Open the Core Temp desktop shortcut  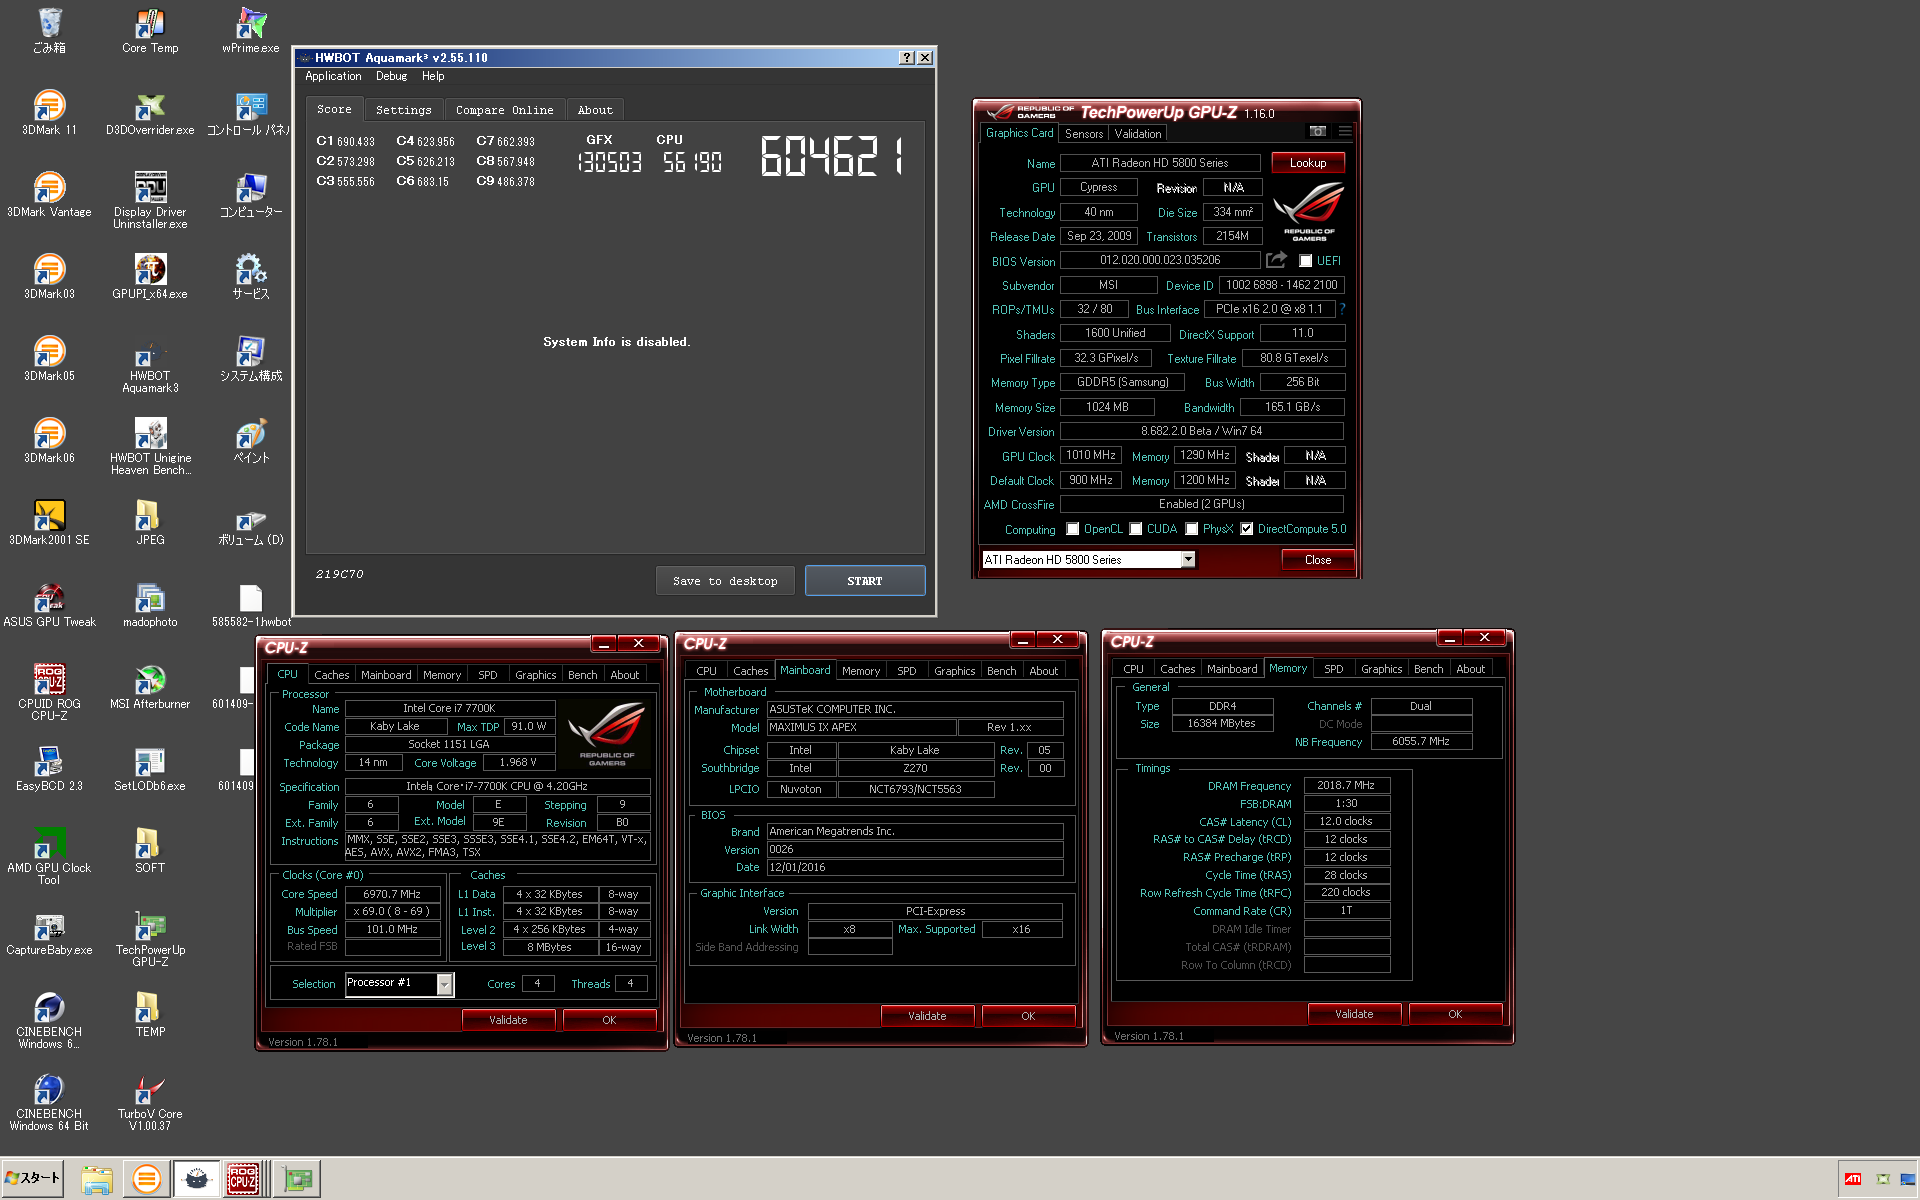[150, 31]
